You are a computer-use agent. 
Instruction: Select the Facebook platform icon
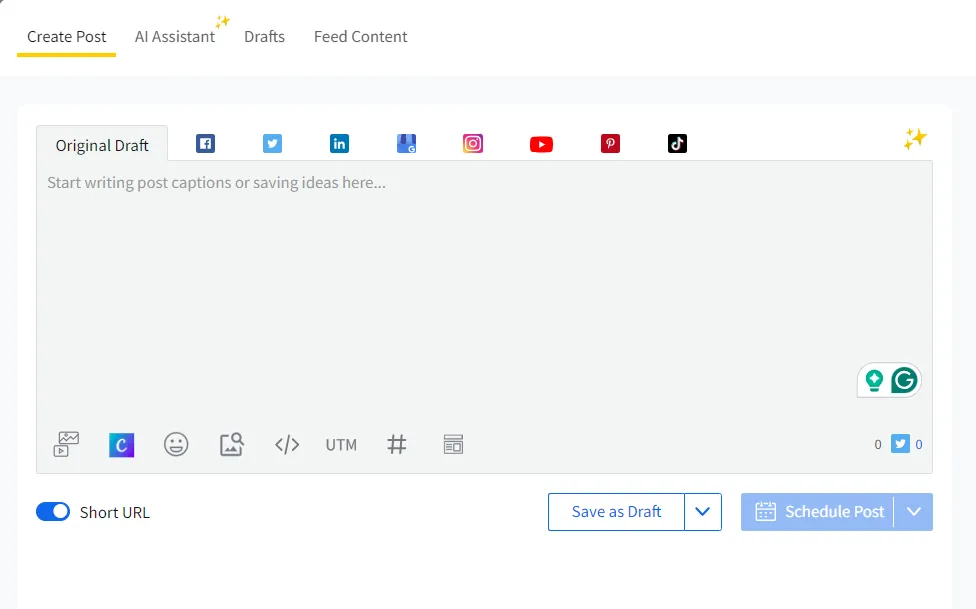pyautogui.click(x=205, y=143)
